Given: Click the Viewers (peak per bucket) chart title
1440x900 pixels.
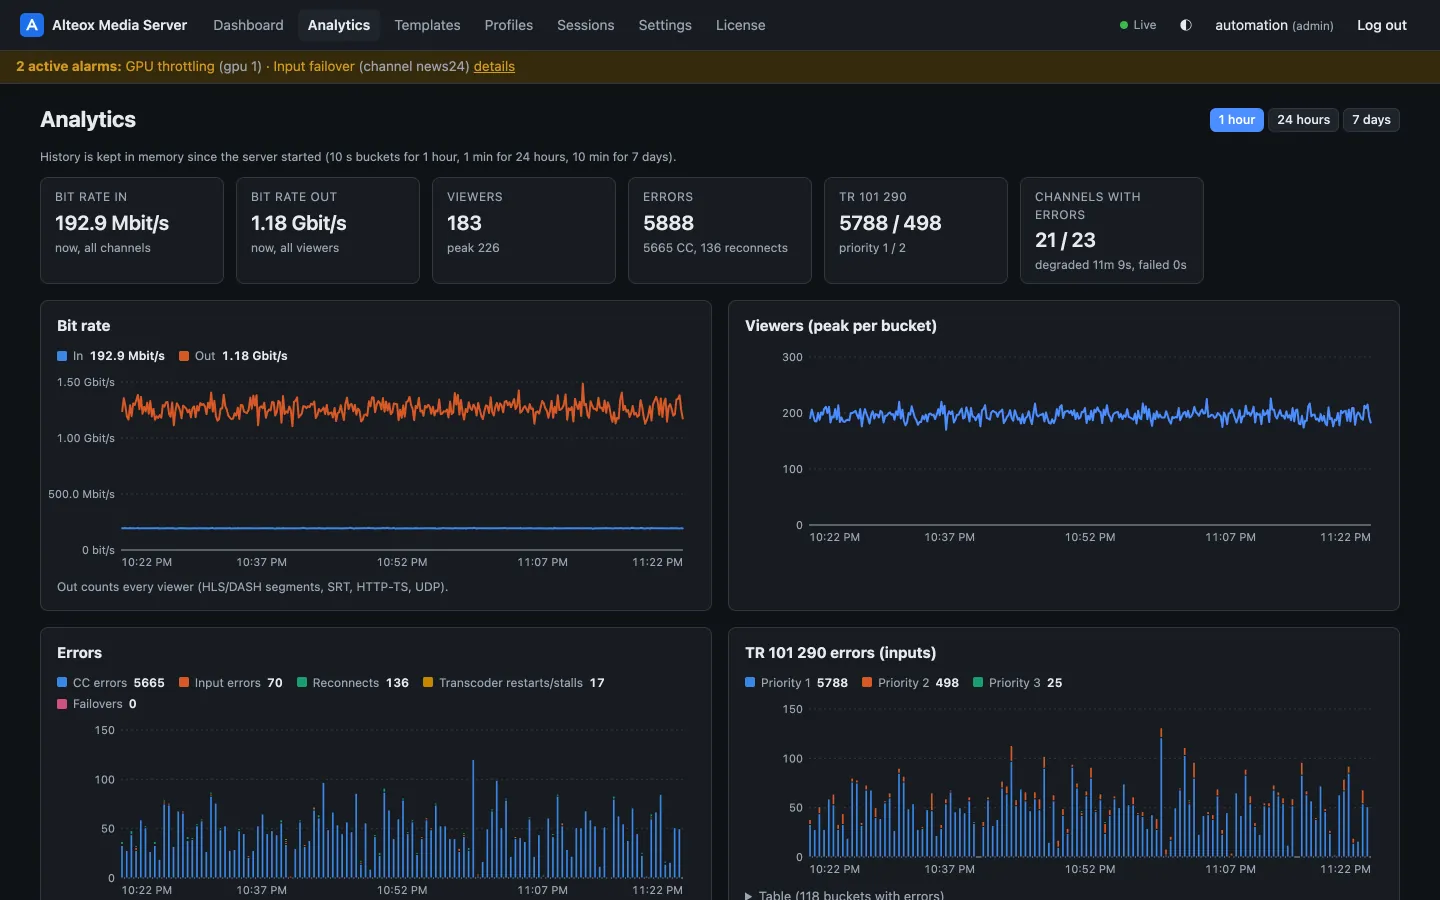Looking at the screenshot, I should tap(841, 326).
